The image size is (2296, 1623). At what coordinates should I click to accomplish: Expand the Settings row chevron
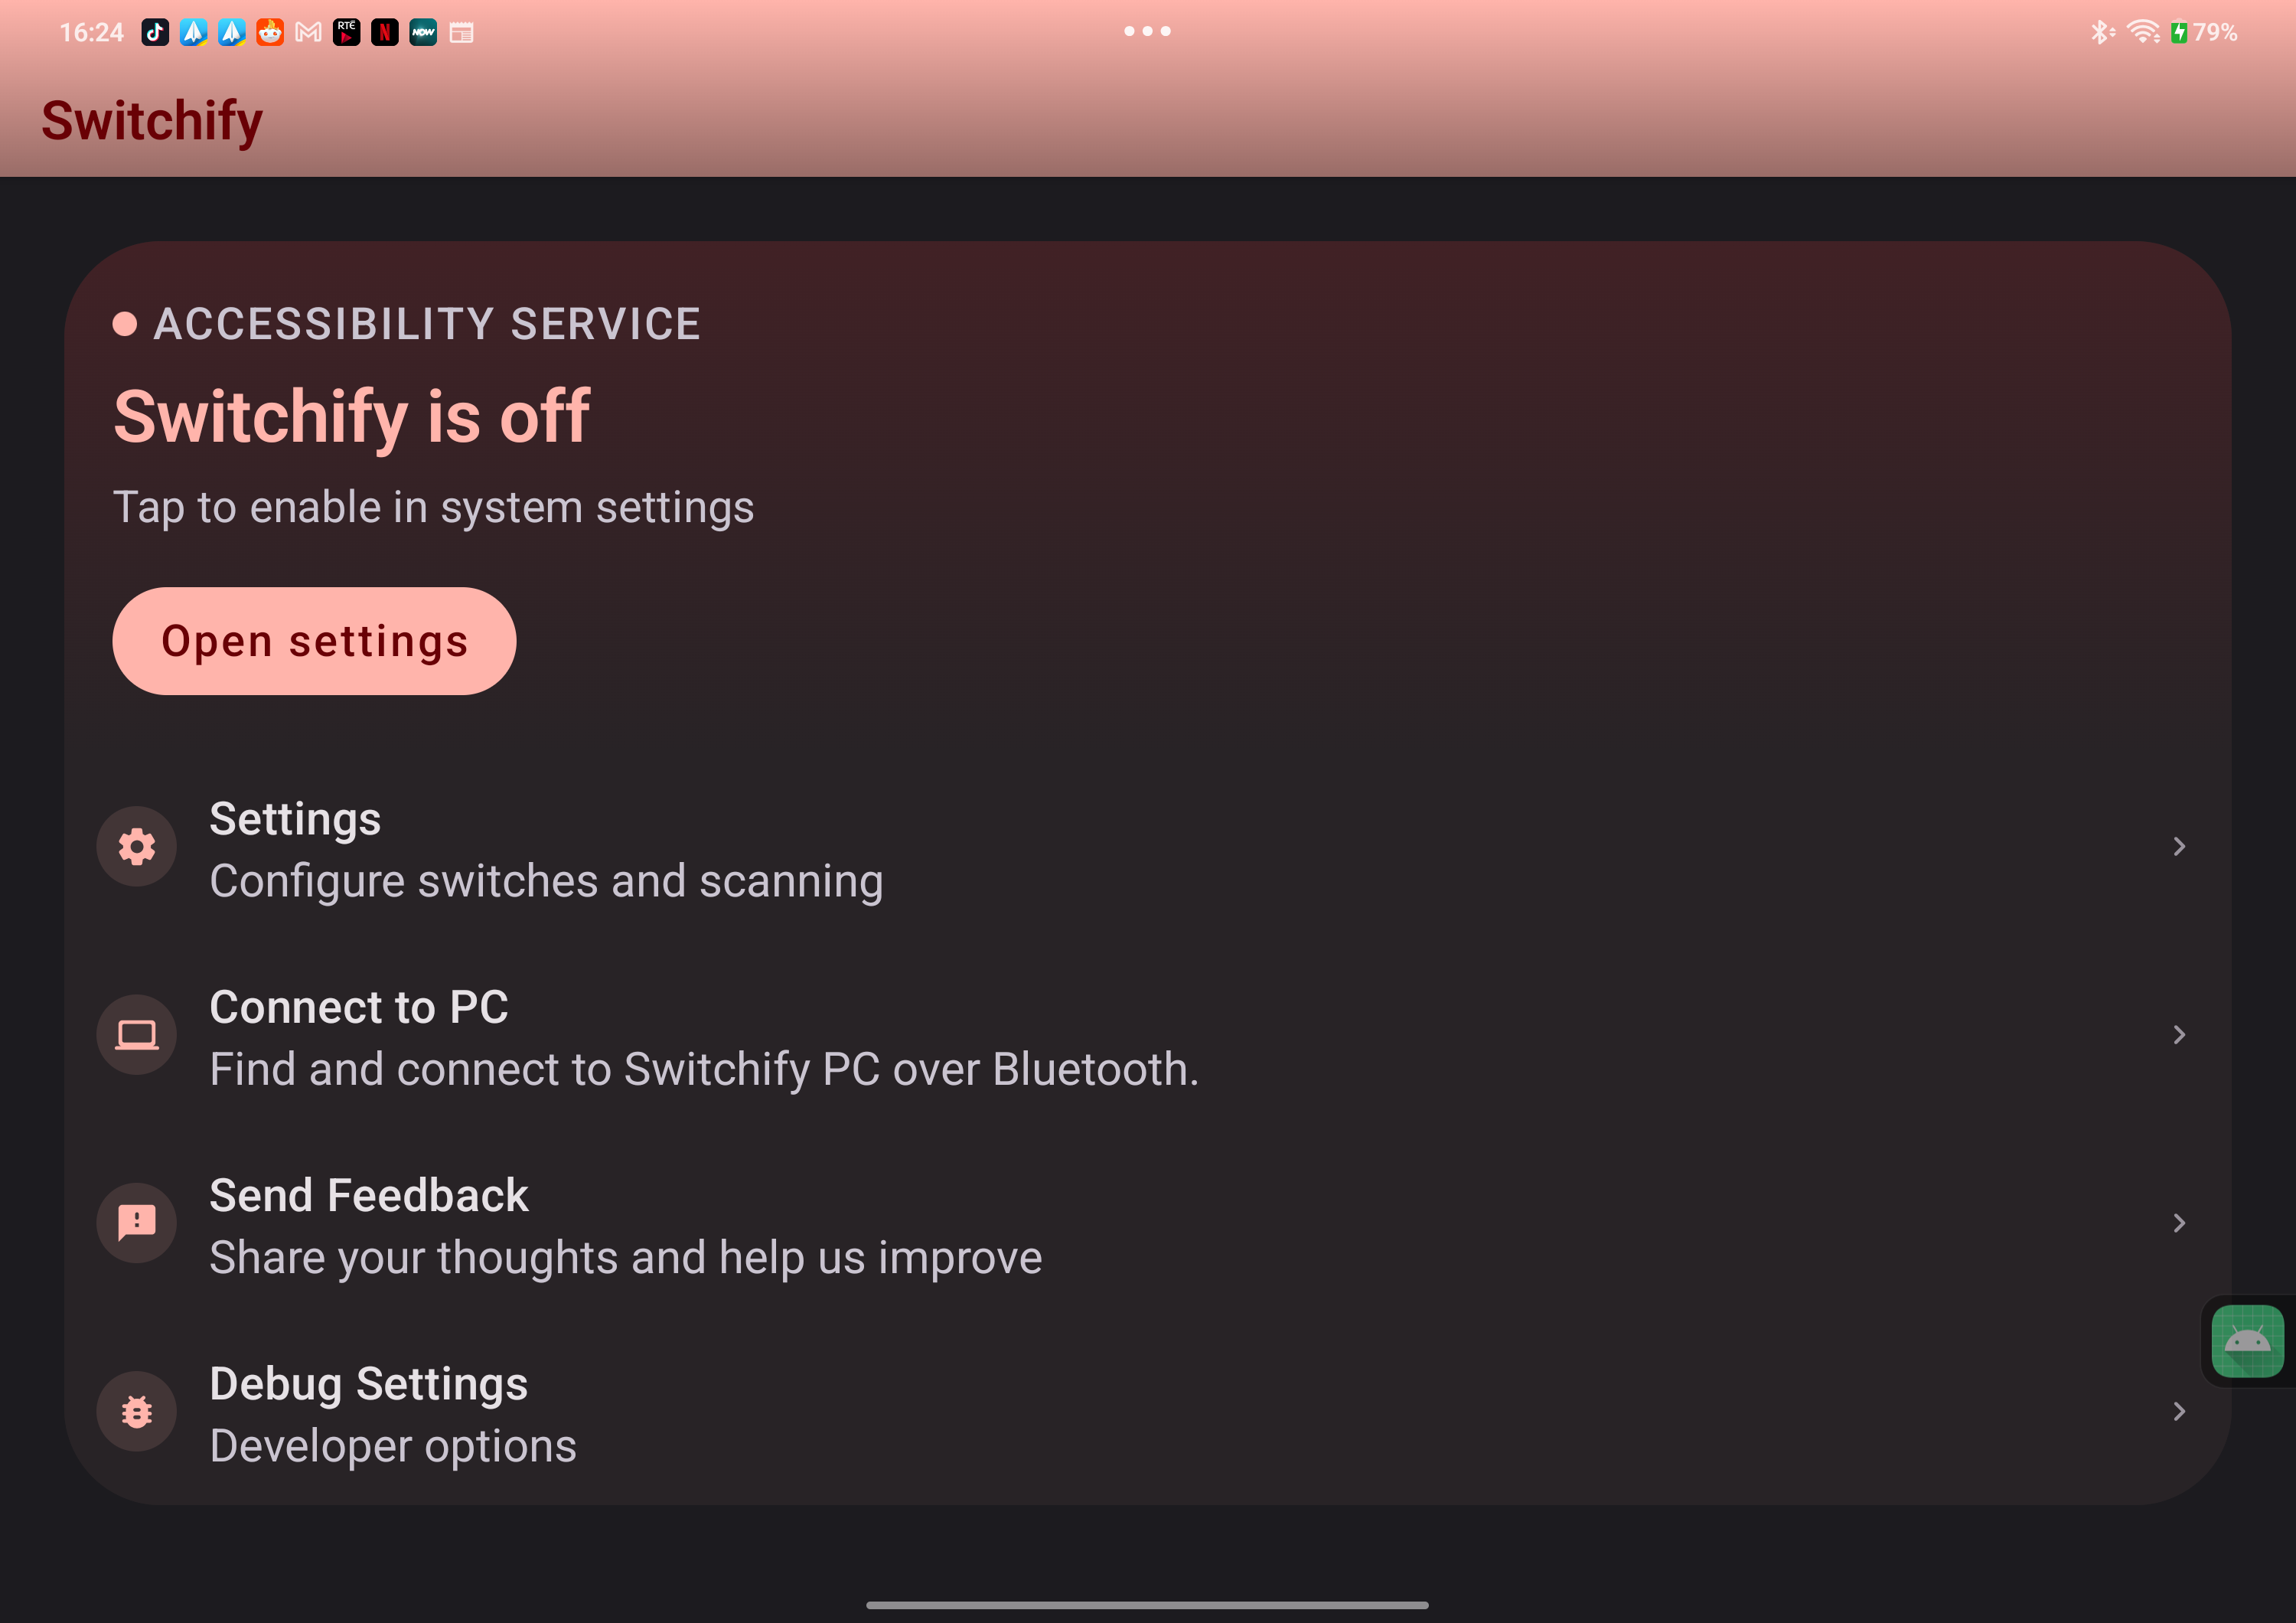tap(2179, 847)
